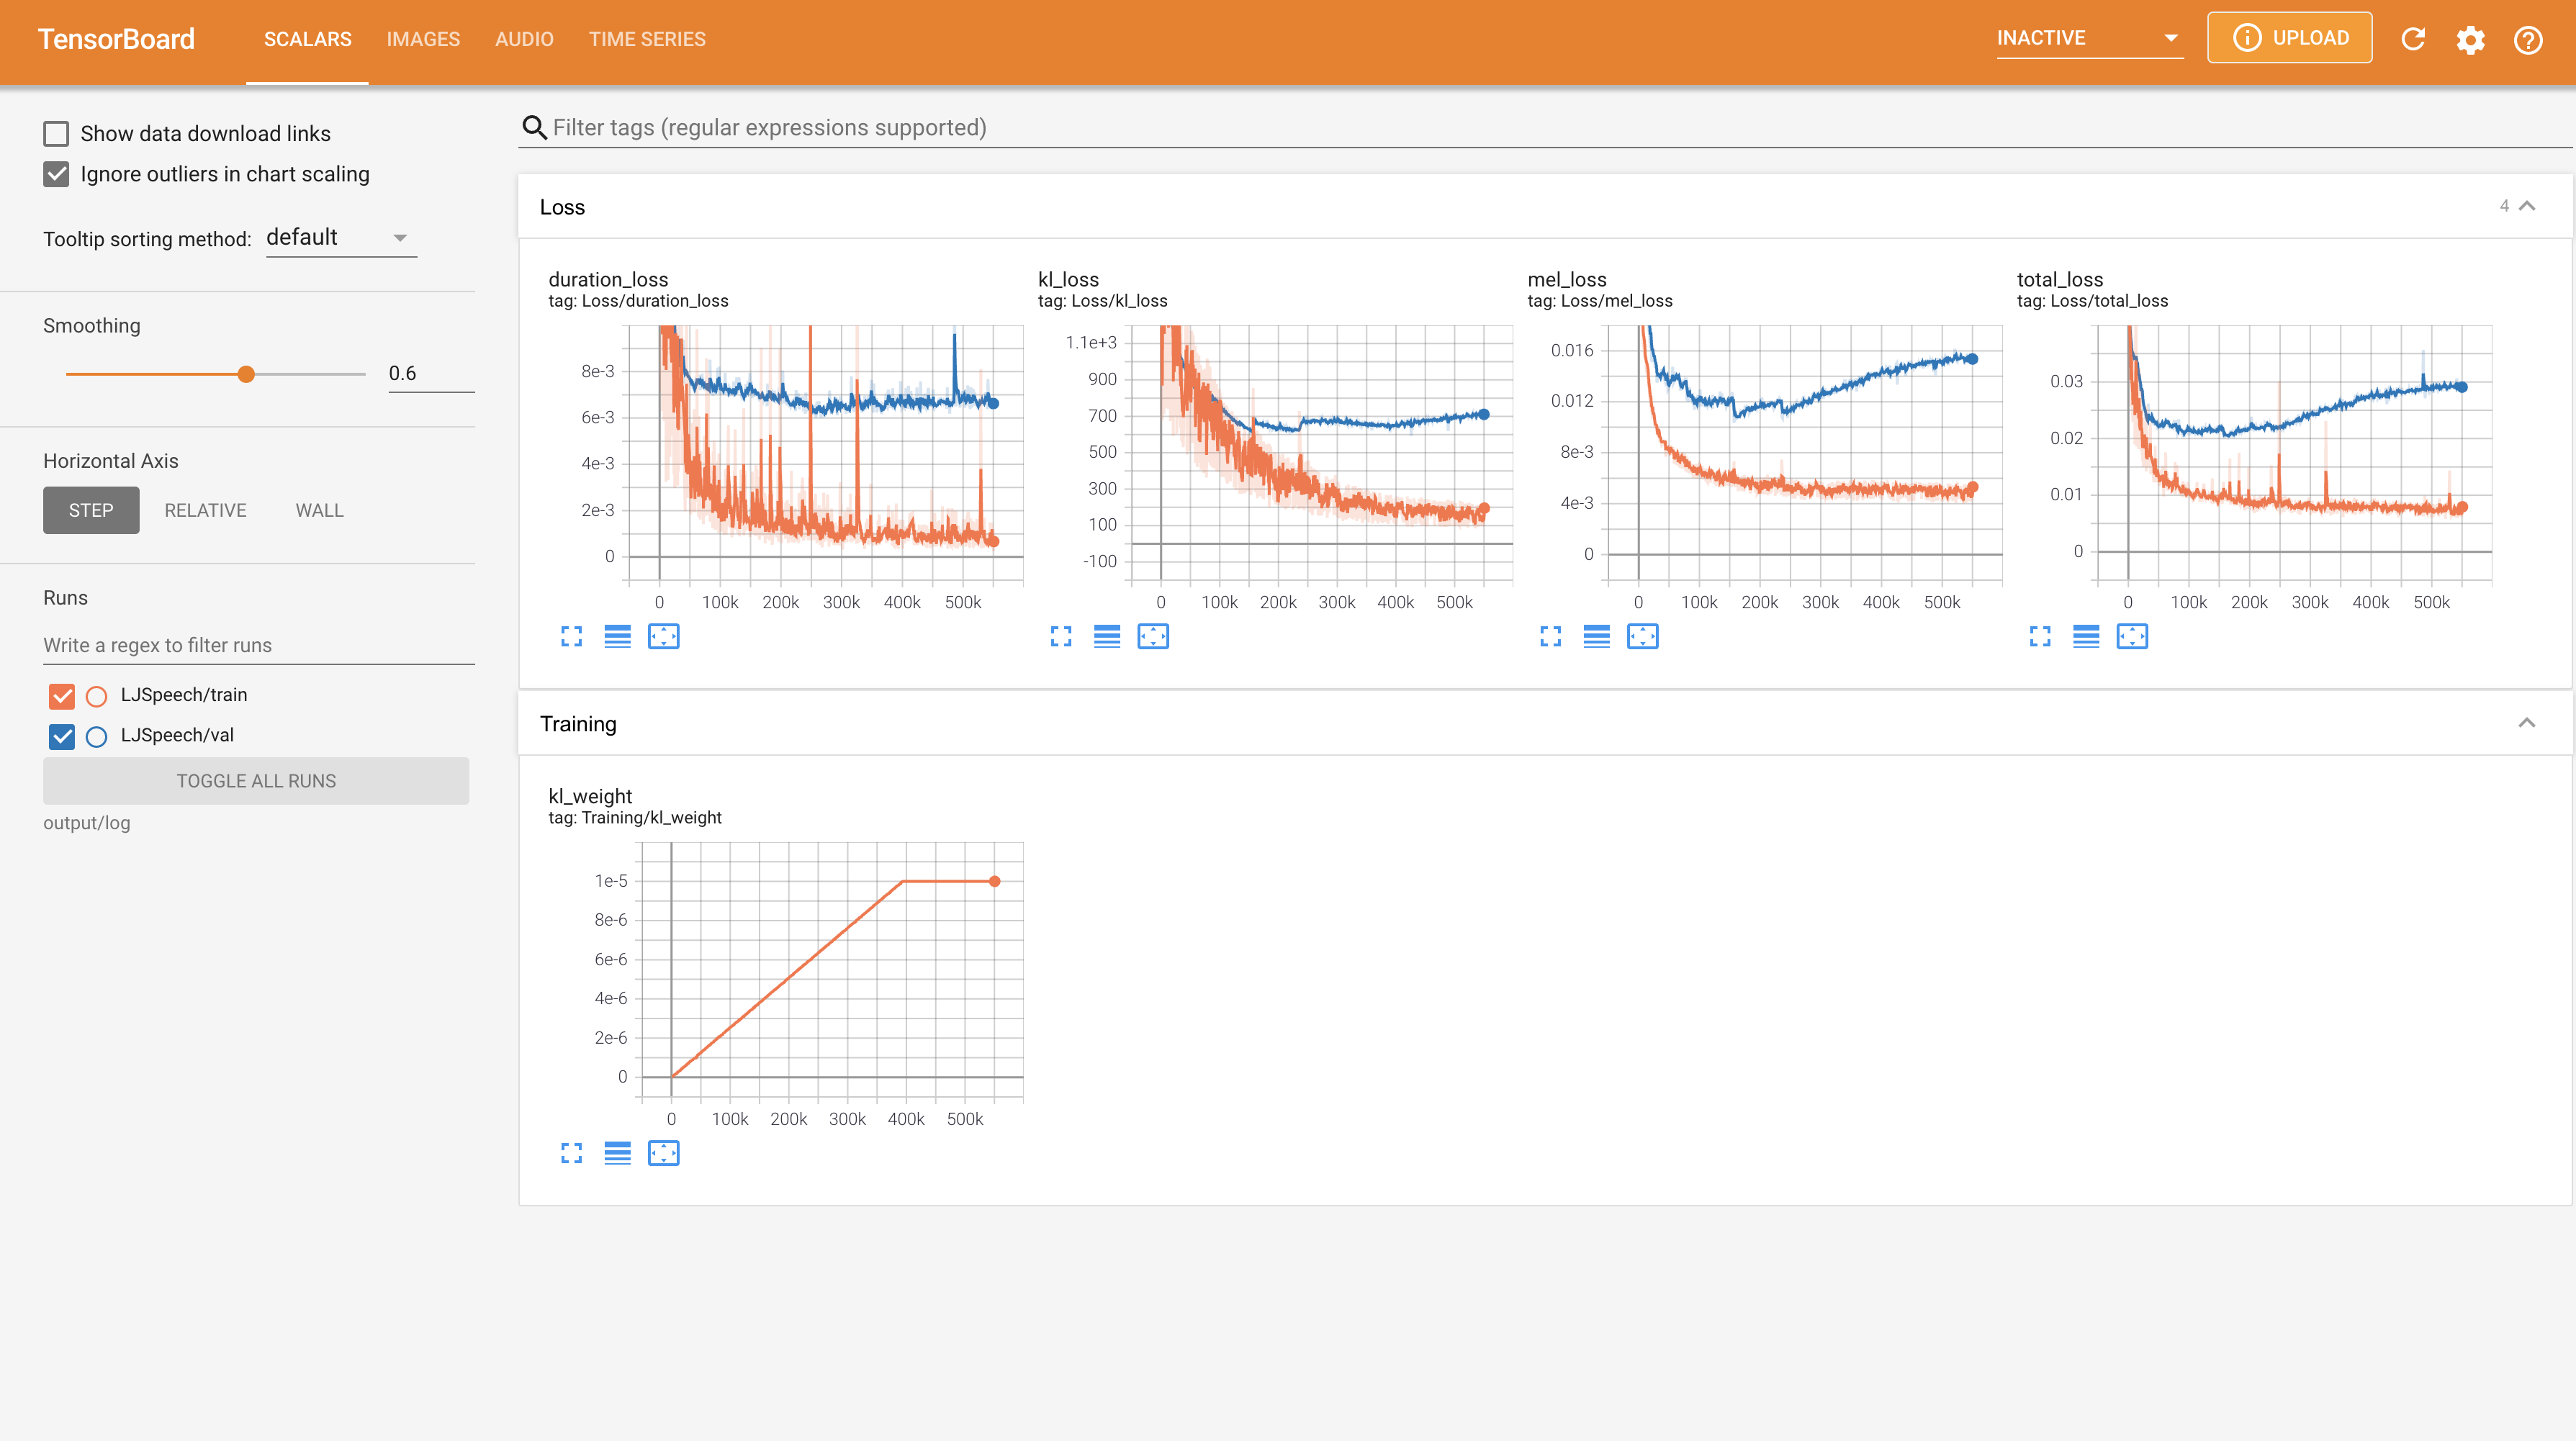
Task: Click the Filter tags search field
Action: [x=1200, y=128]
